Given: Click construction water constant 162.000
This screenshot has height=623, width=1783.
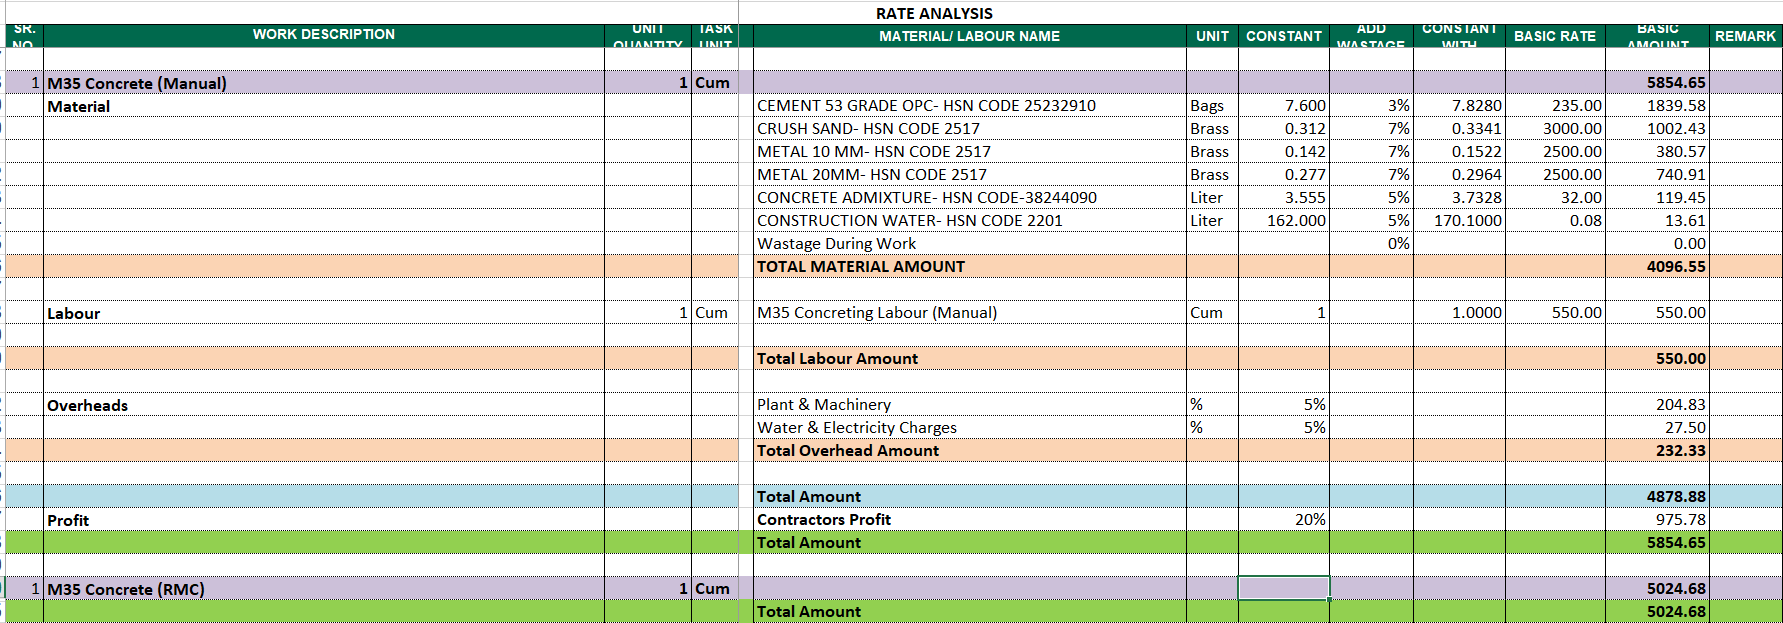Looking at the screenshot, I should (1284, 221).
